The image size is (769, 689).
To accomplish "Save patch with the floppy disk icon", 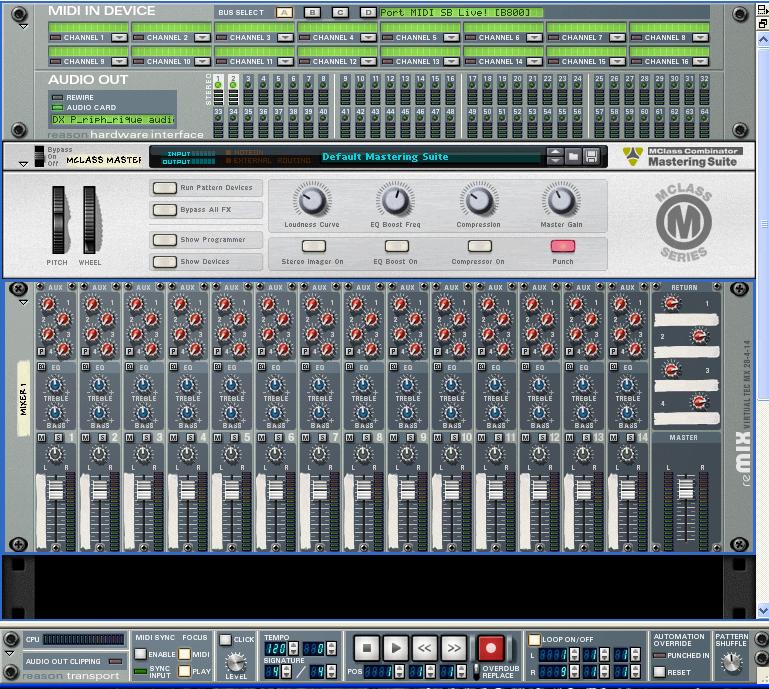I will (x=591, y=157).
